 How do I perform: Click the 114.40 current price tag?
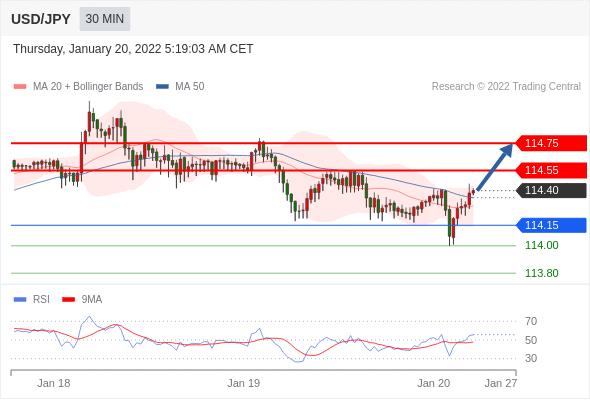[x=550, y=190]
